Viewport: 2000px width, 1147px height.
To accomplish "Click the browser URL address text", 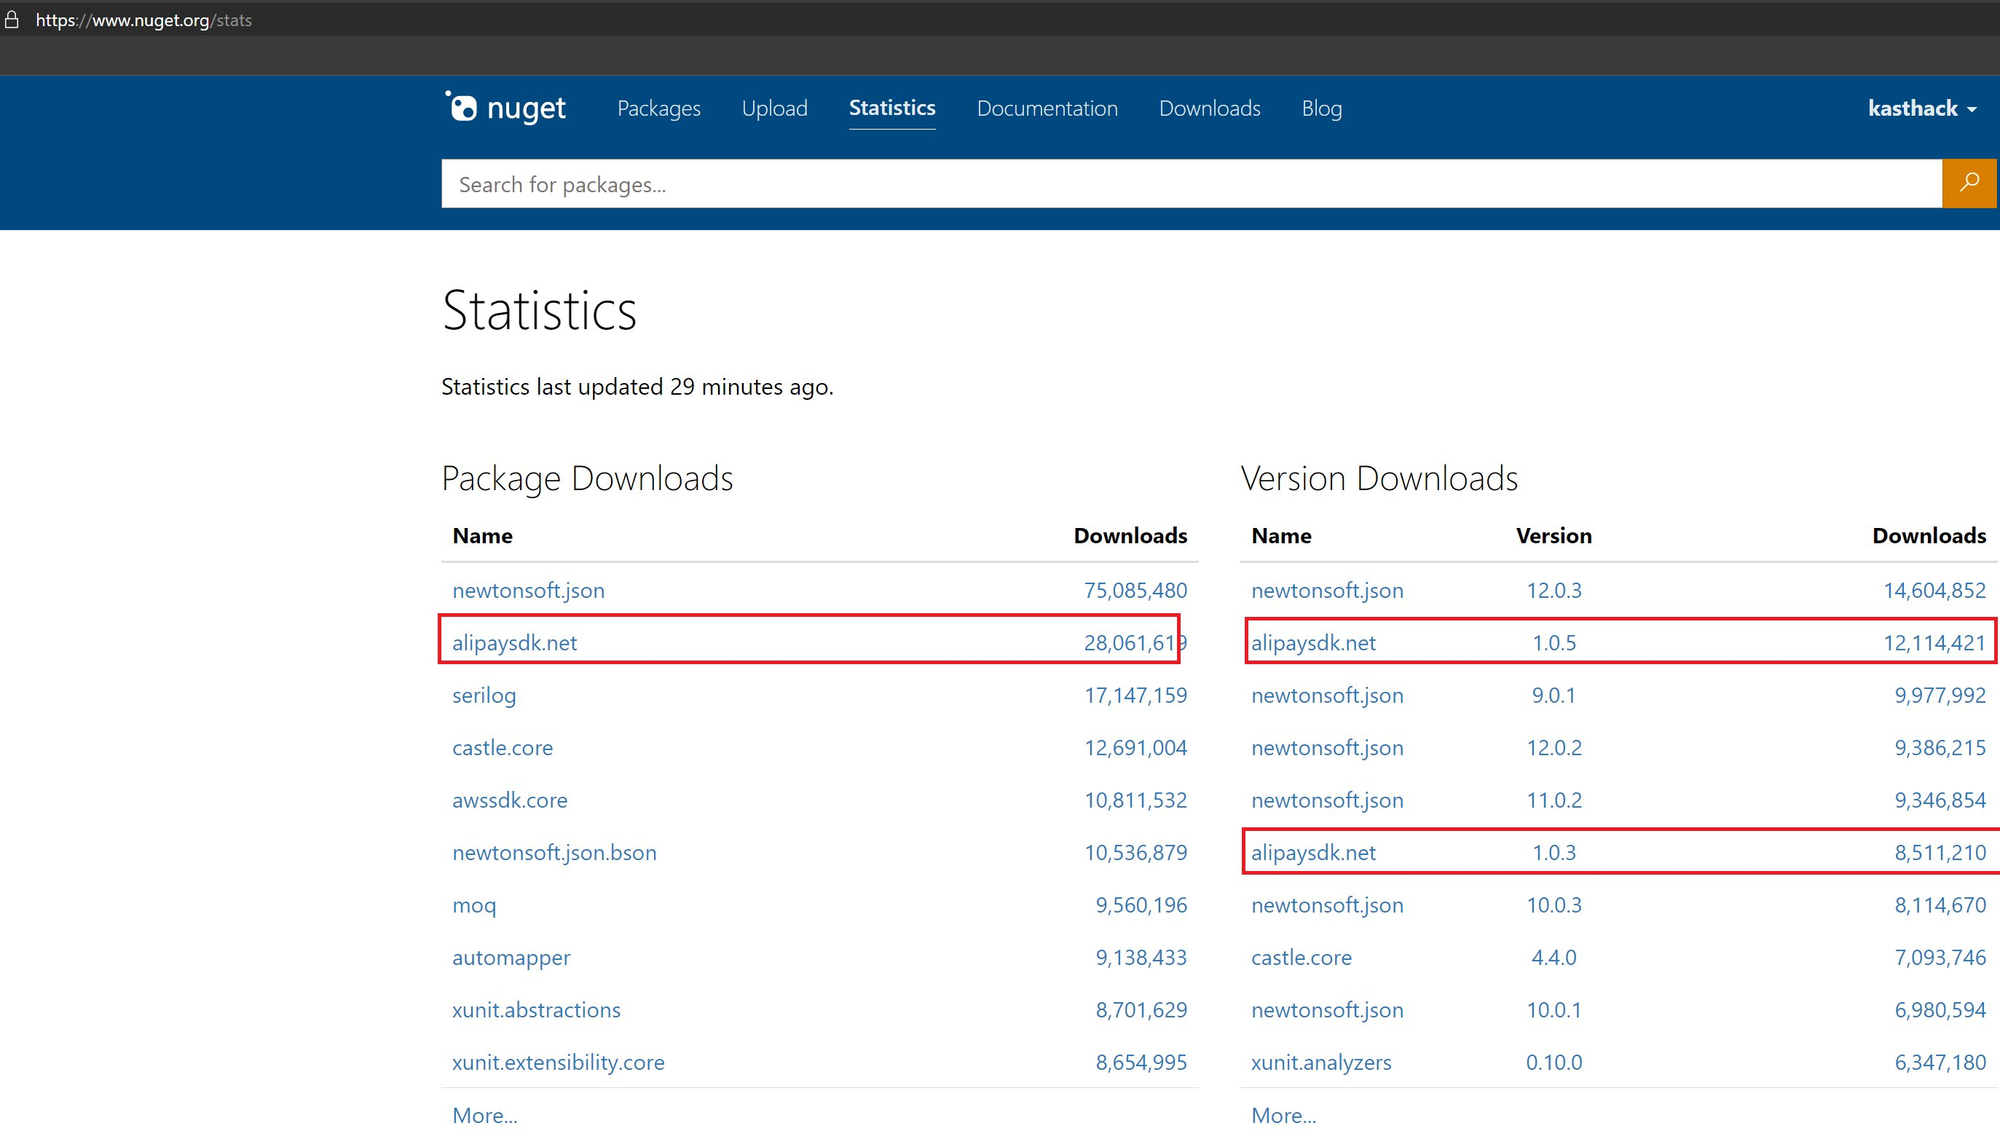I will (144, 20).
